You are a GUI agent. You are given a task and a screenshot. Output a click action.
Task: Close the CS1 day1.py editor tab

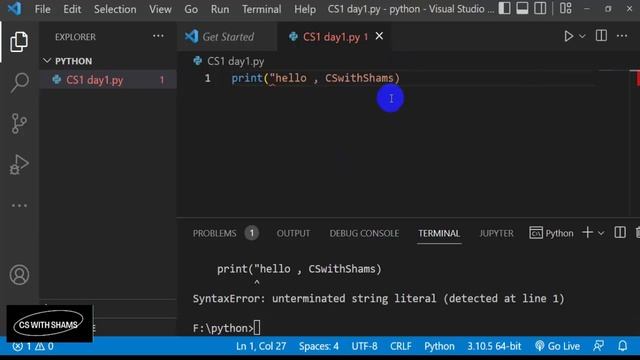[x=379, y=36]
